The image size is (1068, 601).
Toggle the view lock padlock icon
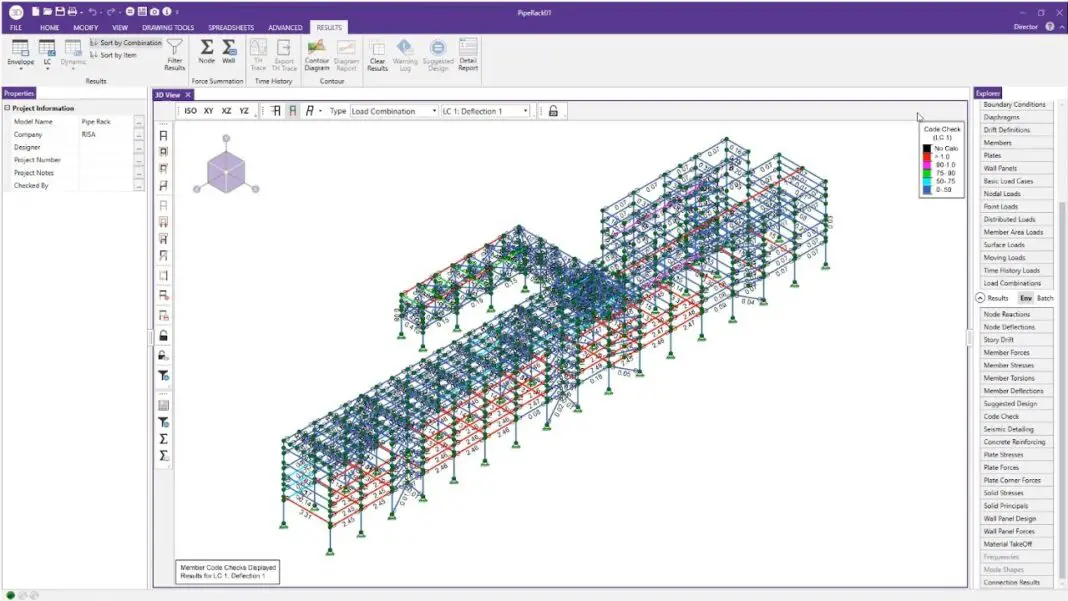[552, 110]
